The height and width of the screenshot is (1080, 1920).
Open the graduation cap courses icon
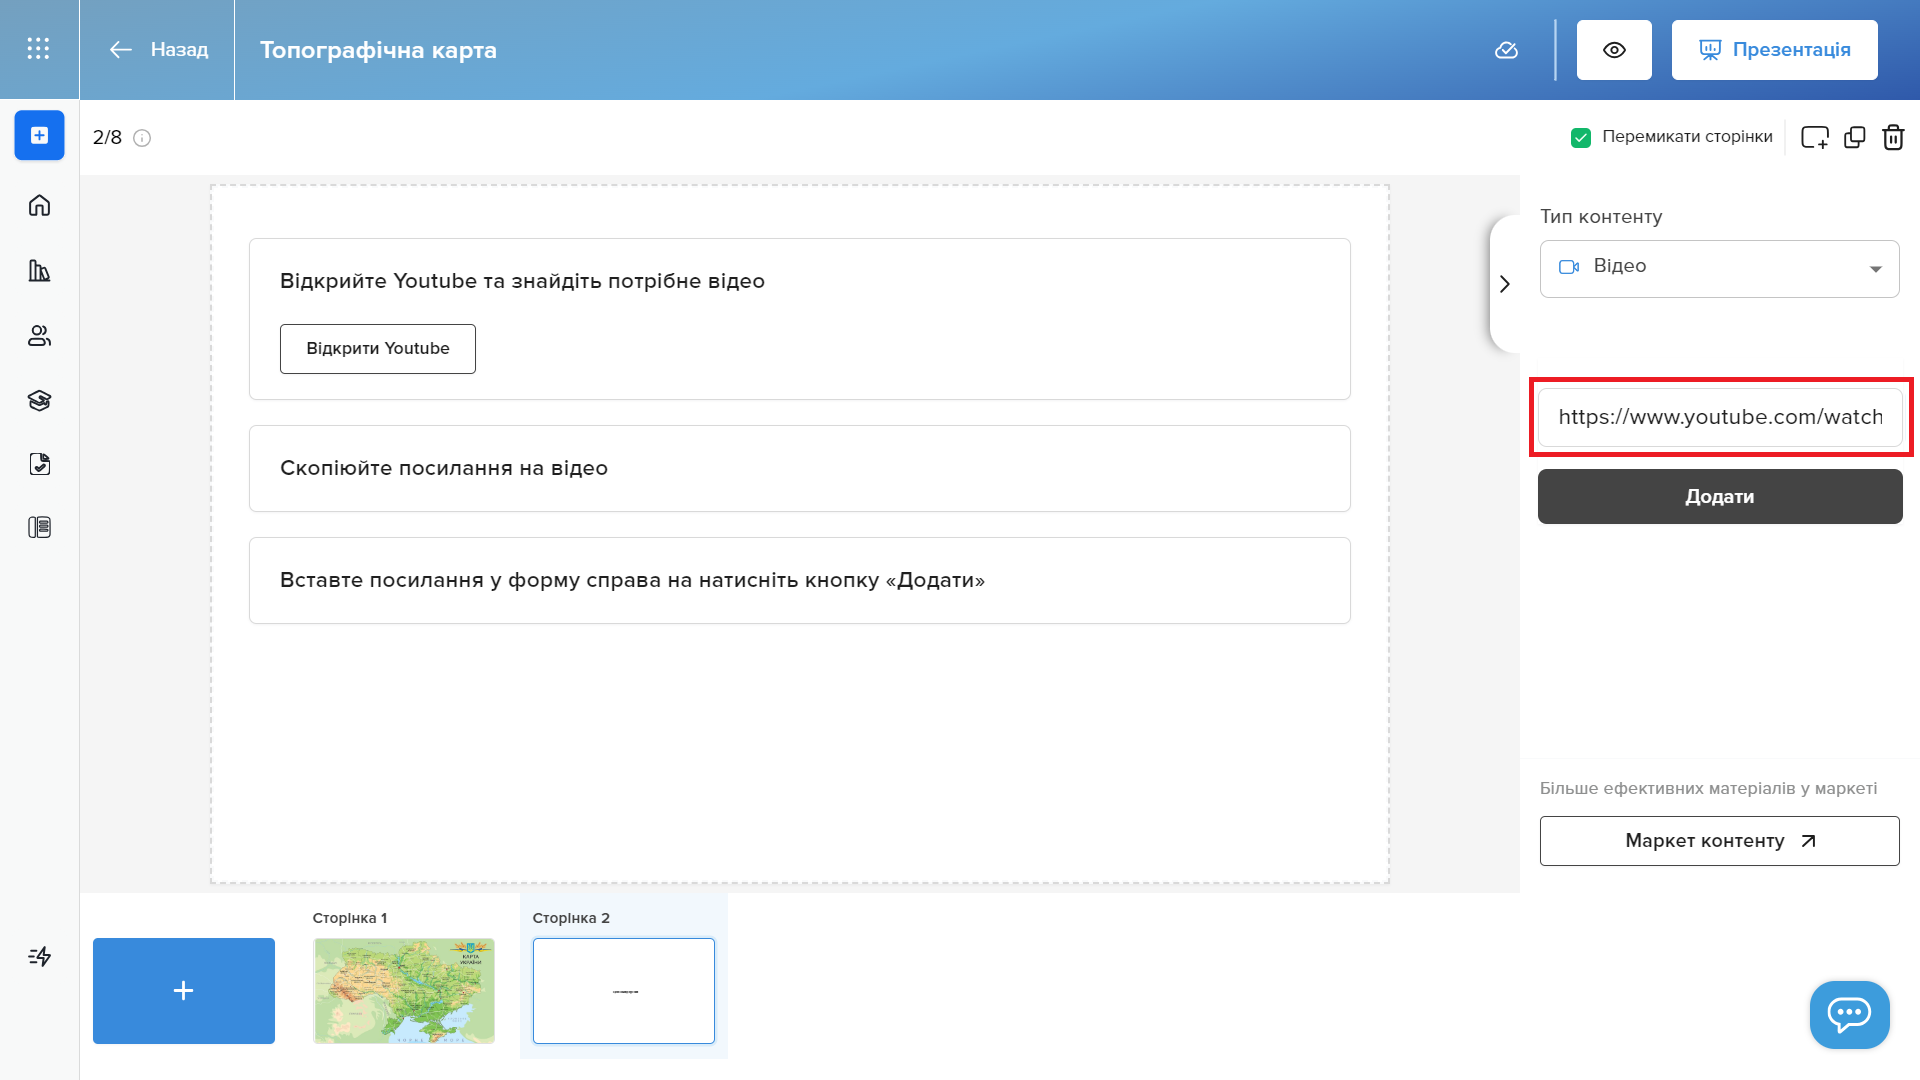[x=39, y=401]
